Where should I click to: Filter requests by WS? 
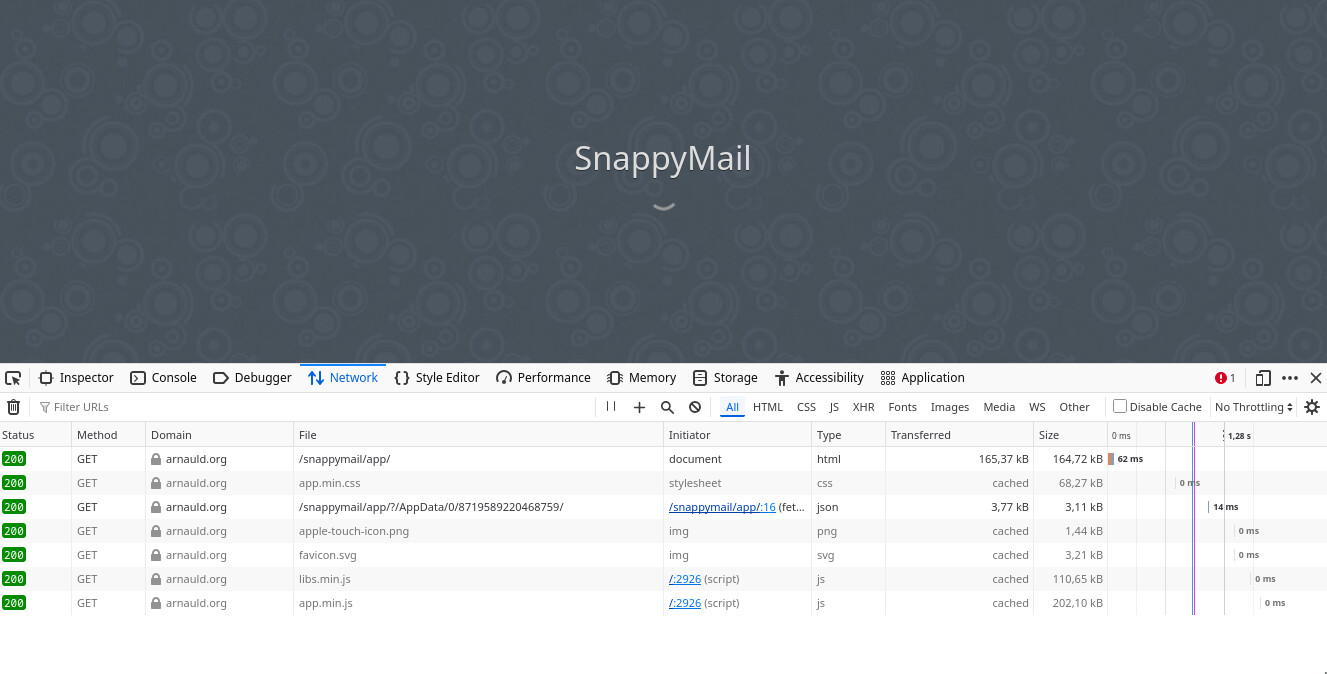coord(1037,407)
